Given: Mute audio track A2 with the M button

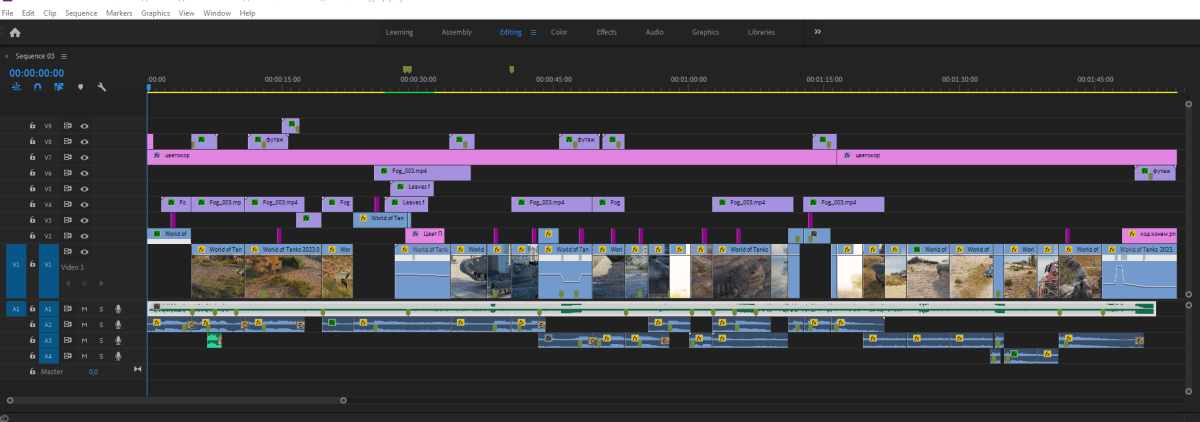Looking at the screenshot, I should point(84,325).
